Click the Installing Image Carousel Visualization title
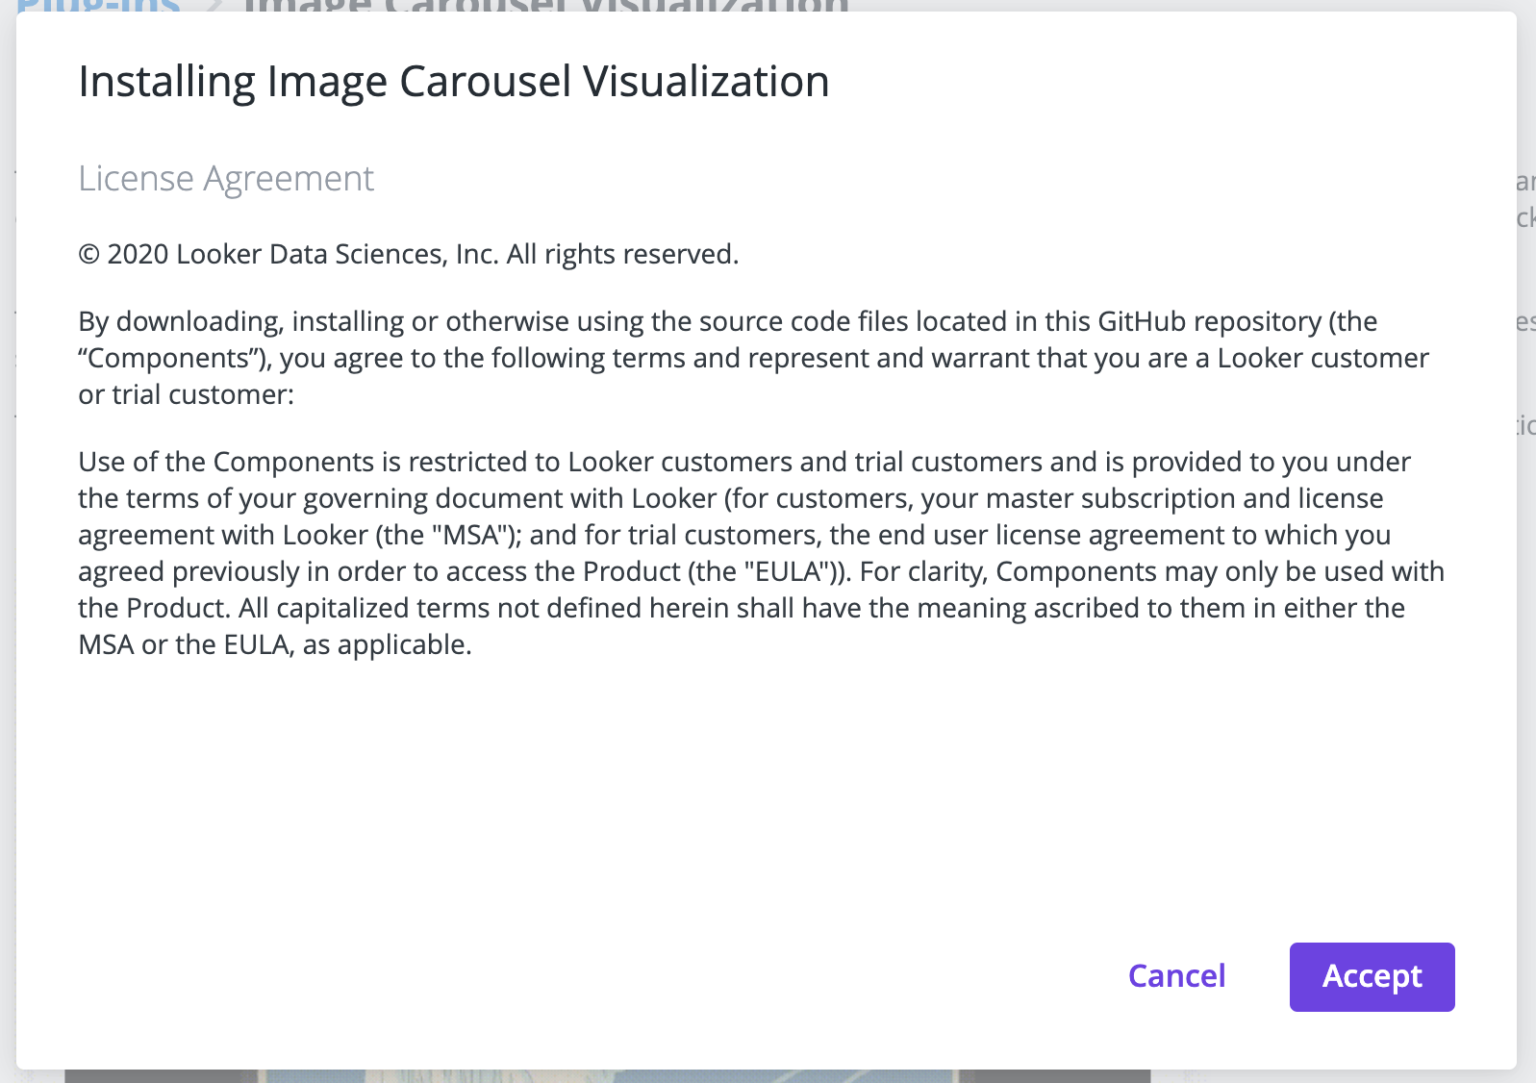The height and width of the screenshot is (1083, 1536). click(453, 81)
